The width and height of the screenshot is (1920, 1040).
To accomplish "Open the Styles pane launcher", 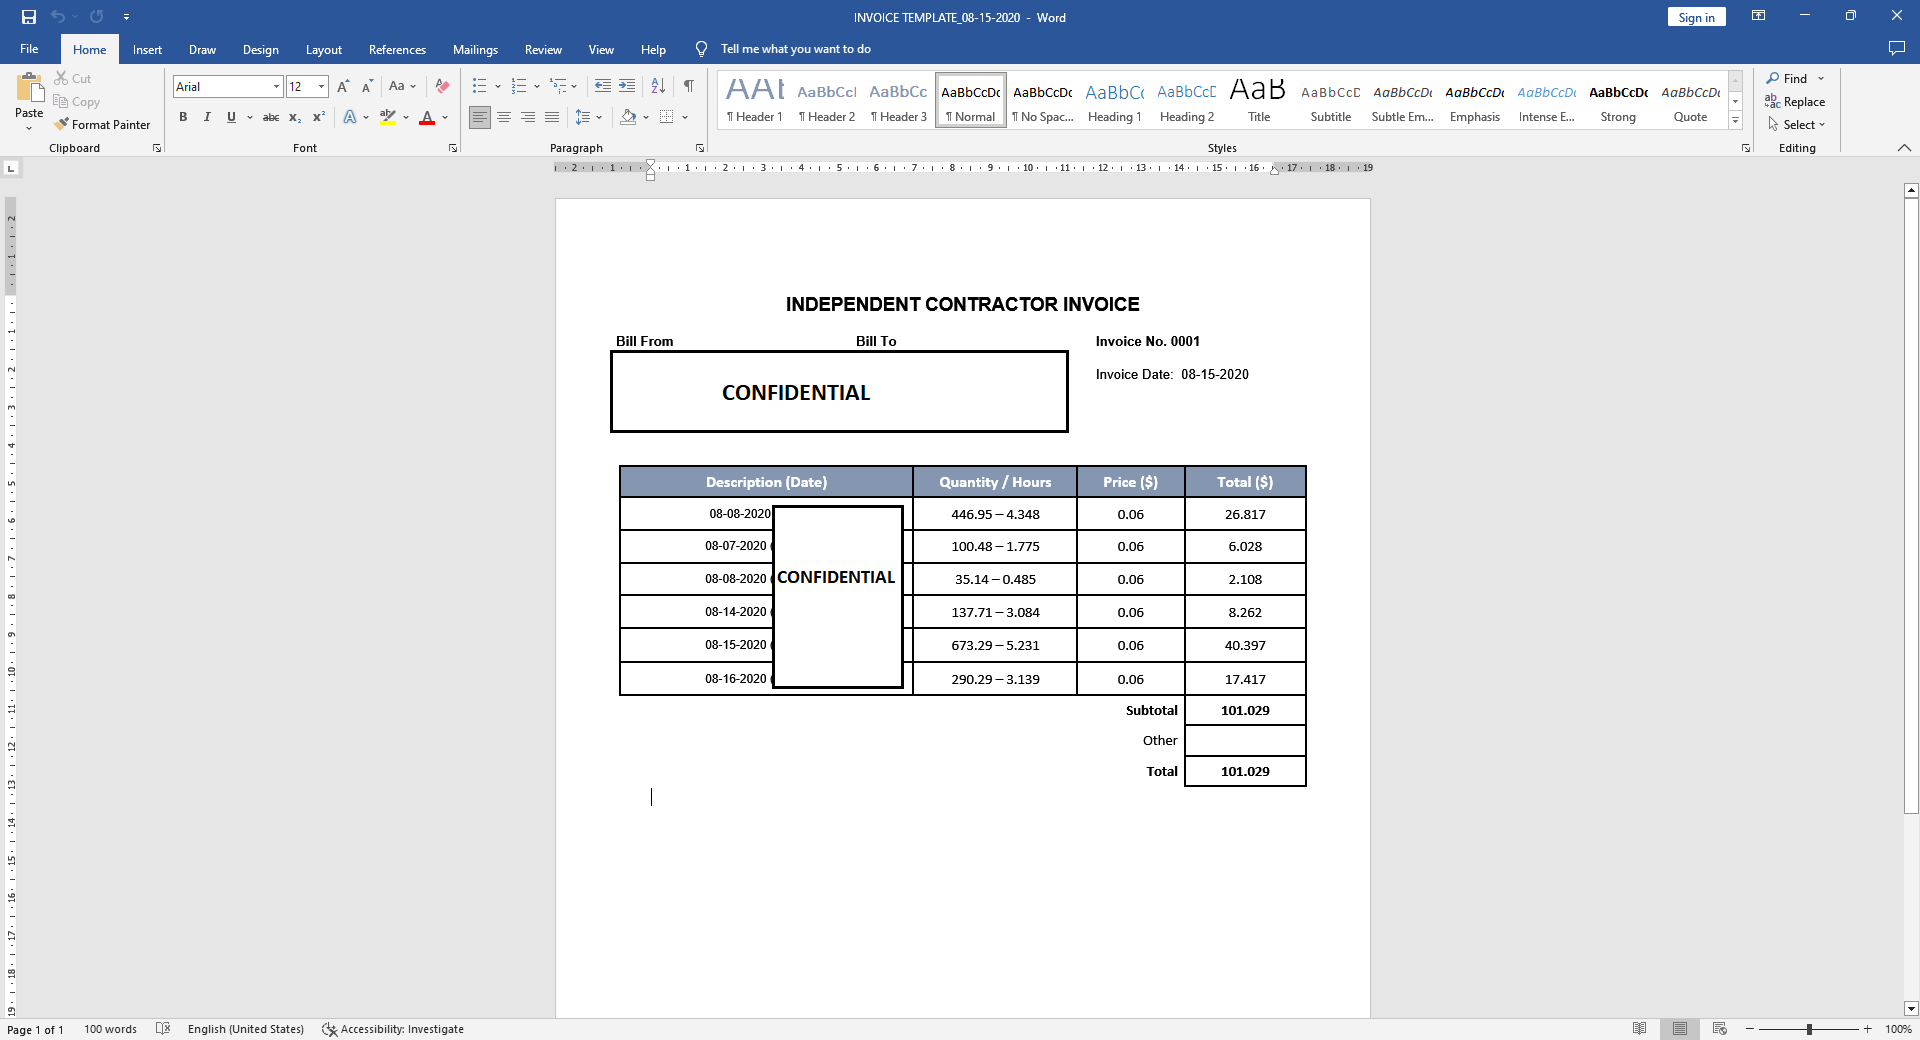I will (x=1746, y=148).
